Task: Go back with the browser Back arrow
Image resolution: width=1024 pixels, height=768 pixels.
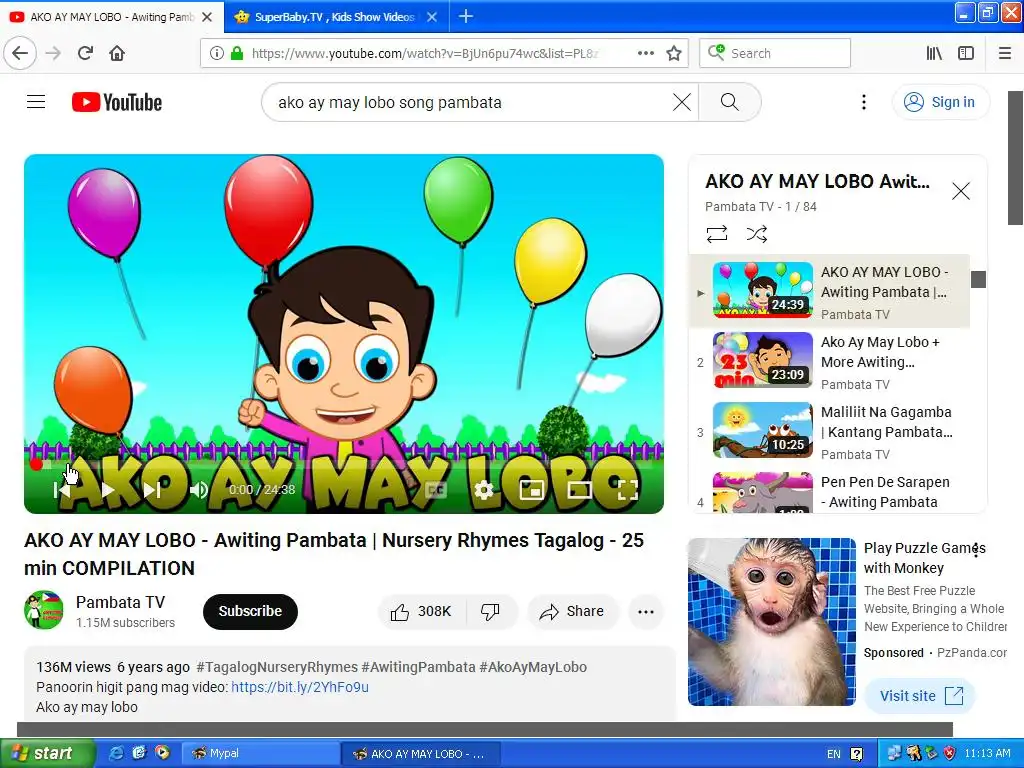Action: [x=20, y=53]
